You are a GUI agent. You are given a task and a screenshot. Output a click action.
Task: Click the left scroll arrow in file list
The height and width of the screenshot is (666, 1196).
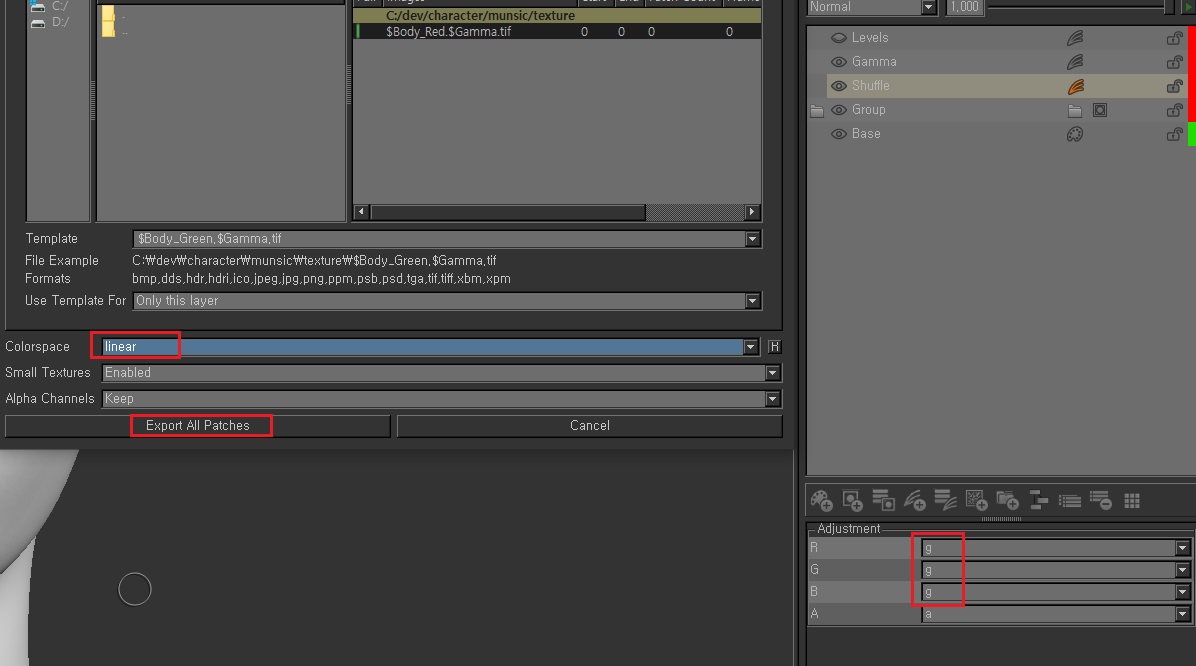362,212
